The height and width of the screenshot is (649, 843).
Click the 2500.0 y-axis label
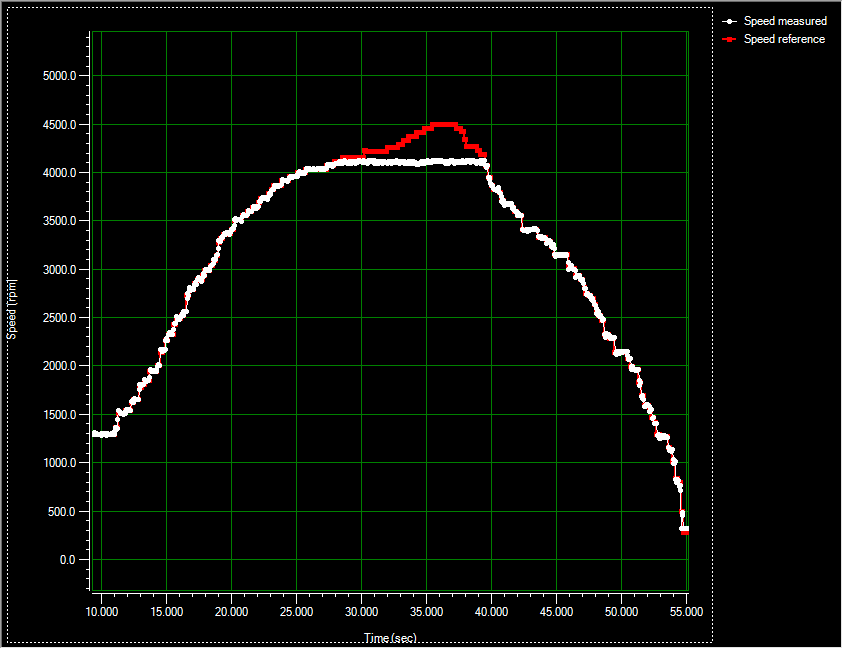(x=59, y=318)
